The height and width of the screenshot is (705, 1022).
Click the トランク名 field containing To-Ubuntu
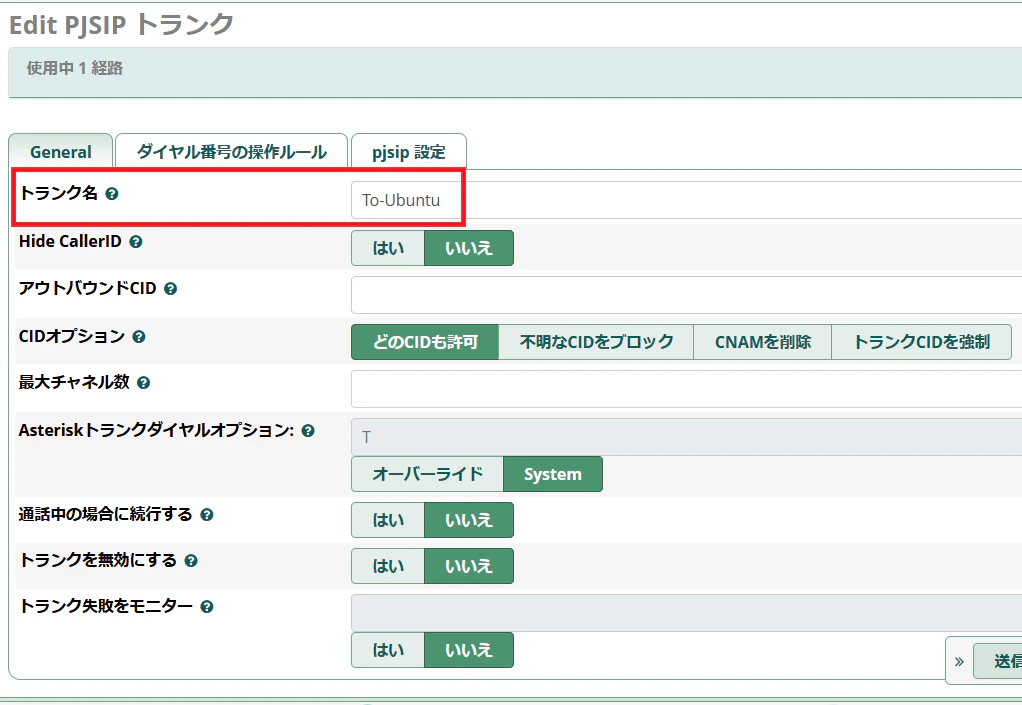pos(686,200)
